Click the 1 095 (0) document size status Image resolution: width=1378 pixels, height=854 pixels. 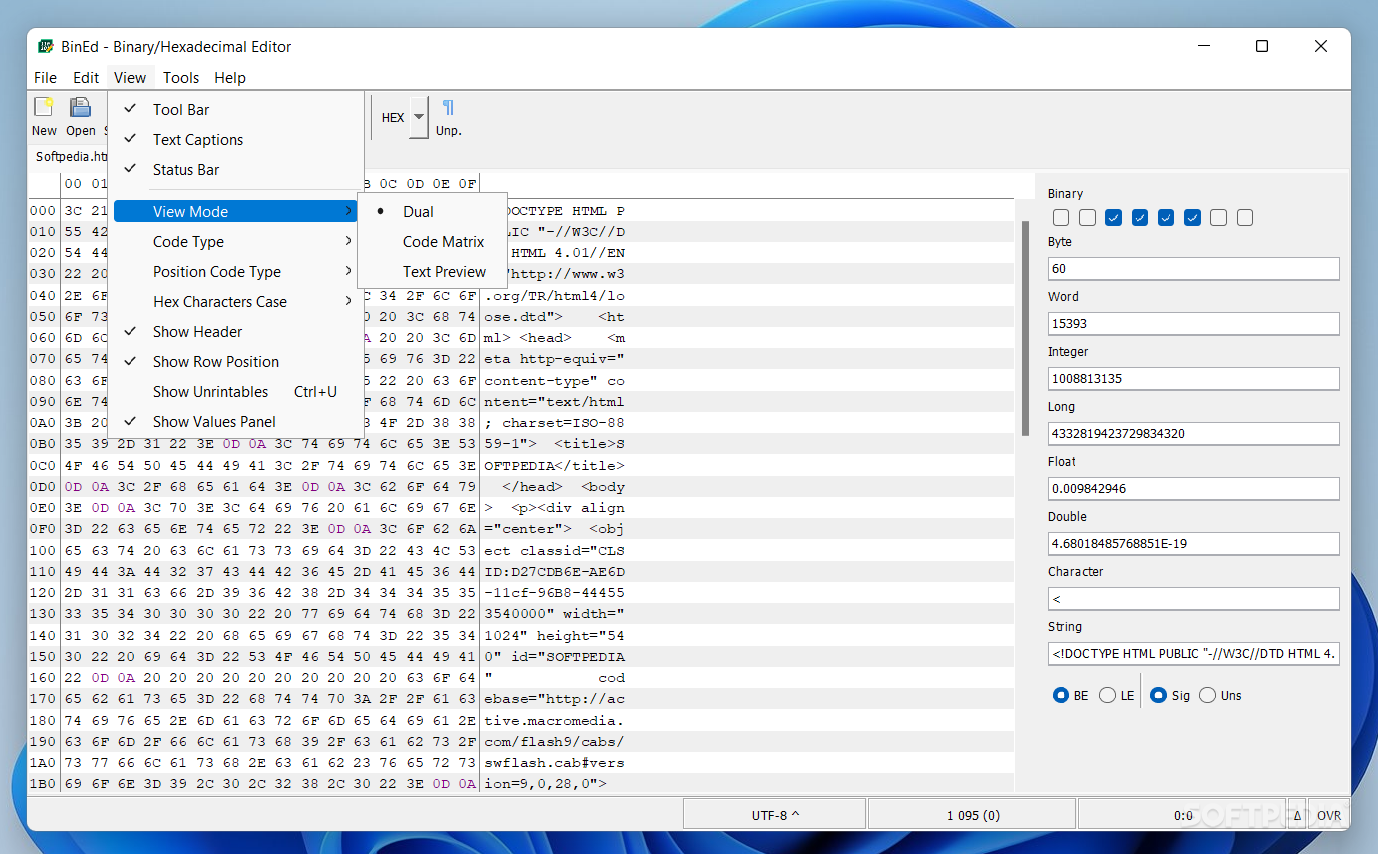click(973, 815)
